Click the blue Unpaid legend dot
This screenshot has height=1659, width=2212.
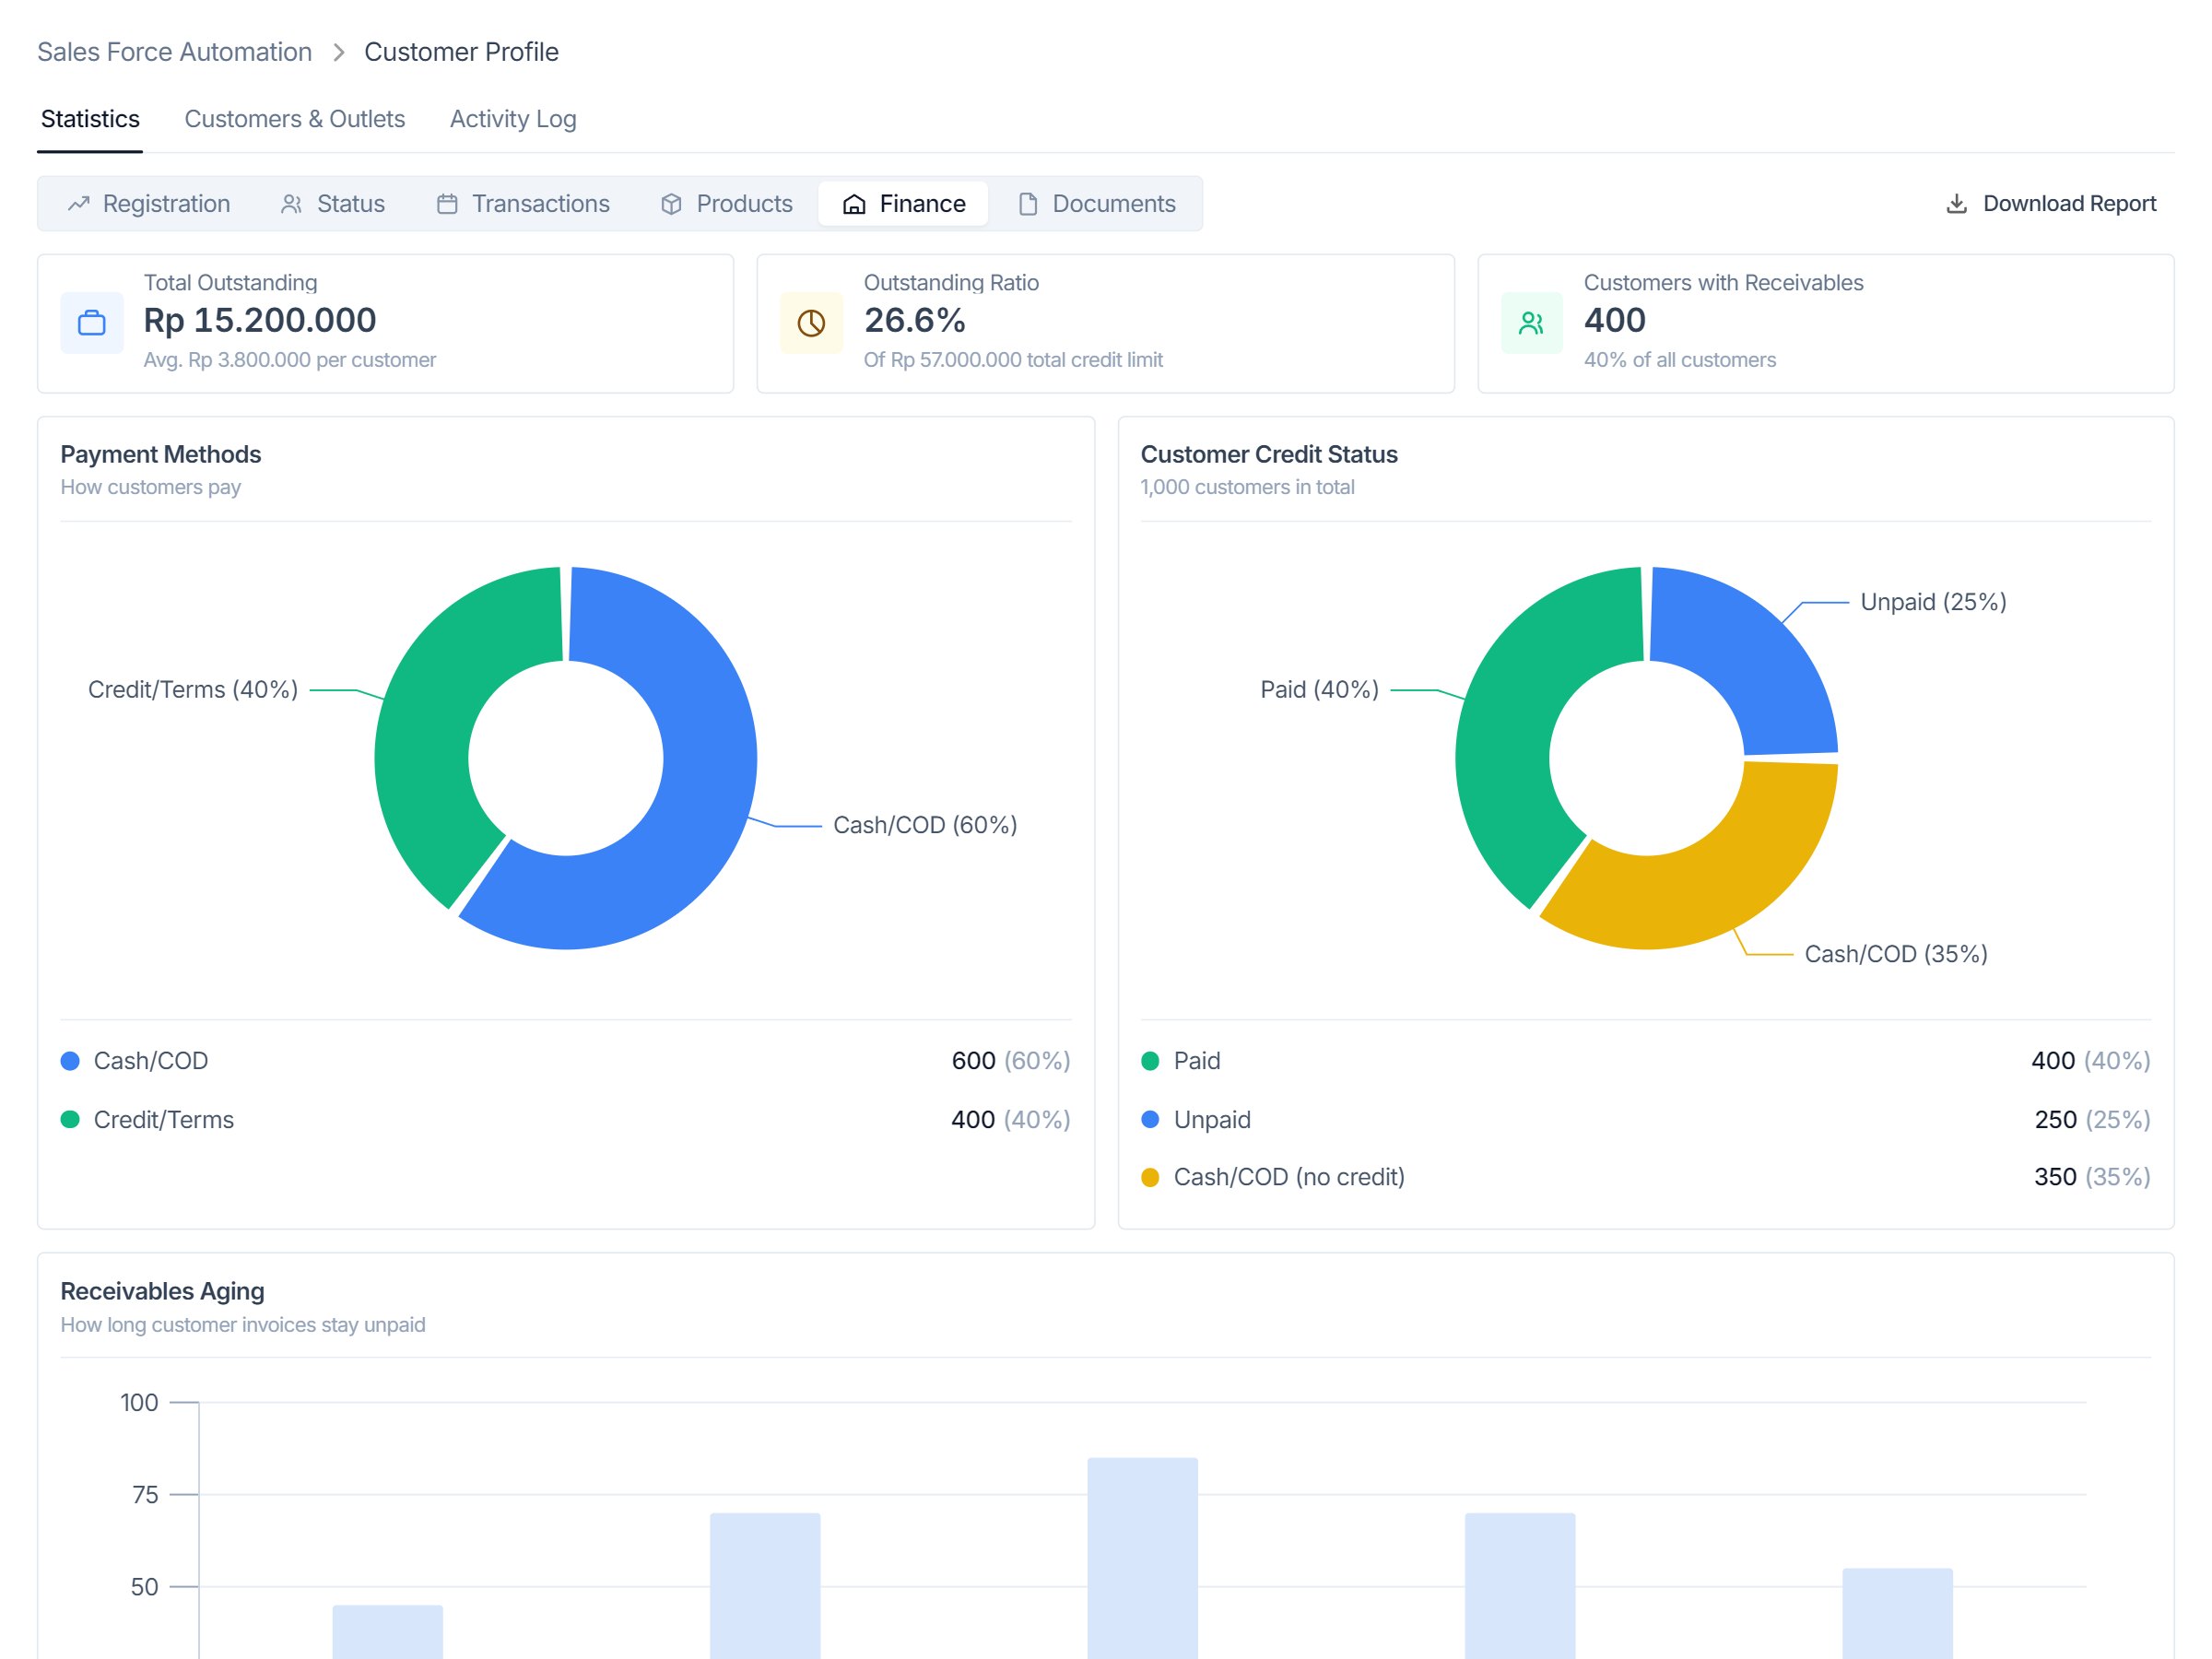(1150, 1120)
